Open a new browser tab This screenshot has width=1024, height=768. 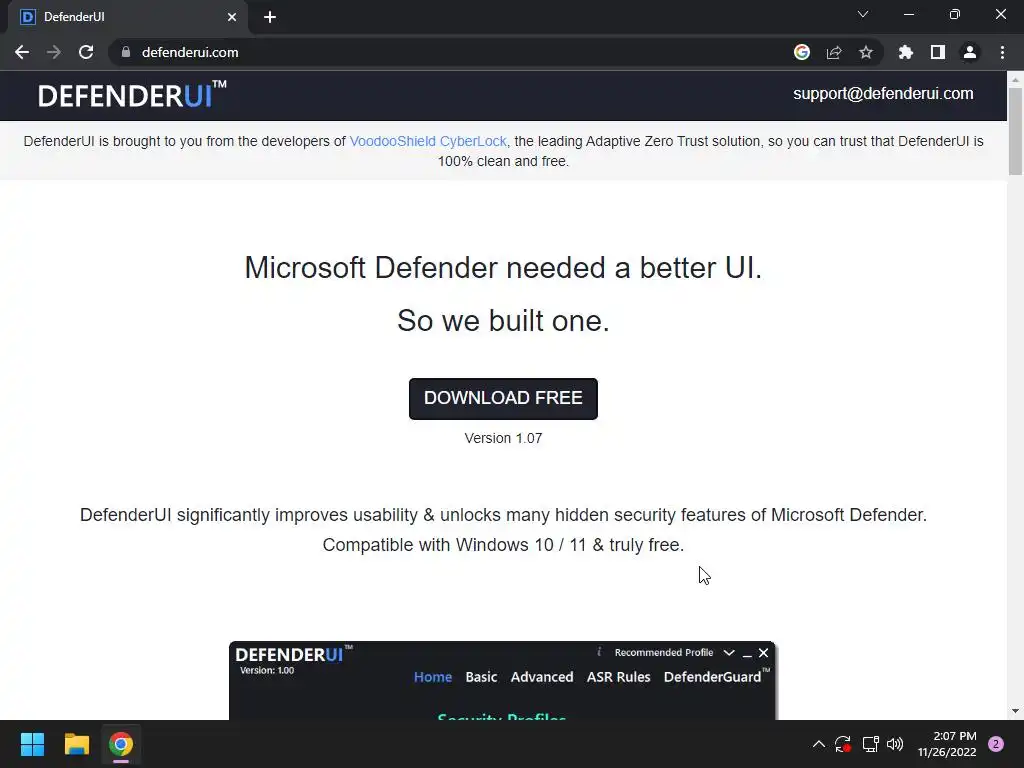pyautogui.click(x=270, y=17)
